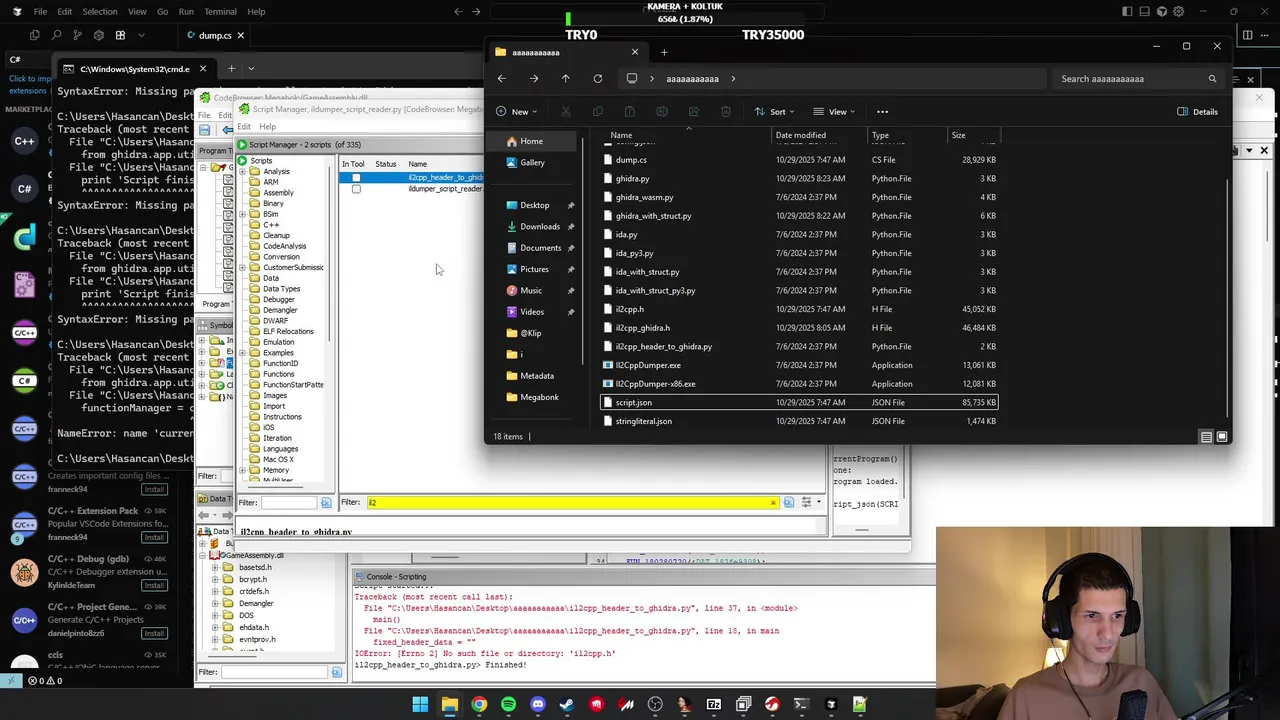Click clear icon in Script Manager filter
Image resolution: width=1280 pixels, height=720 pixels.
pyautogui.click(x=773, y=502)
